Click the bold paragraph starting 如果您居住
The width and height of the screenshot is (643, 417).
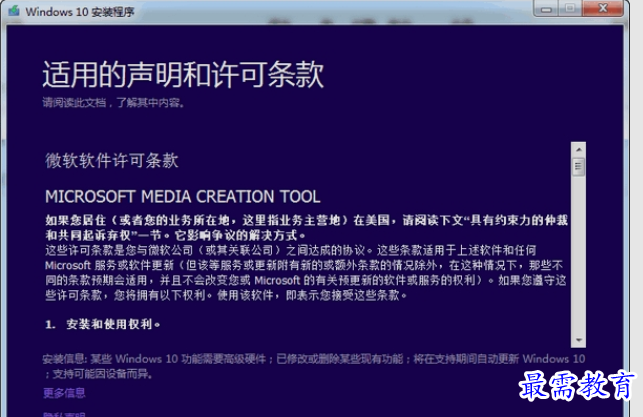(306, 228)
